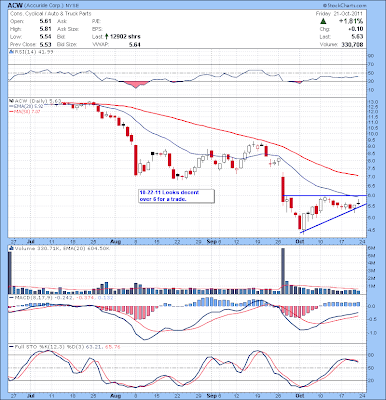Viewport: 386px width, 400px height.
Task: Click the P/E label
Action: click(96, 21)
